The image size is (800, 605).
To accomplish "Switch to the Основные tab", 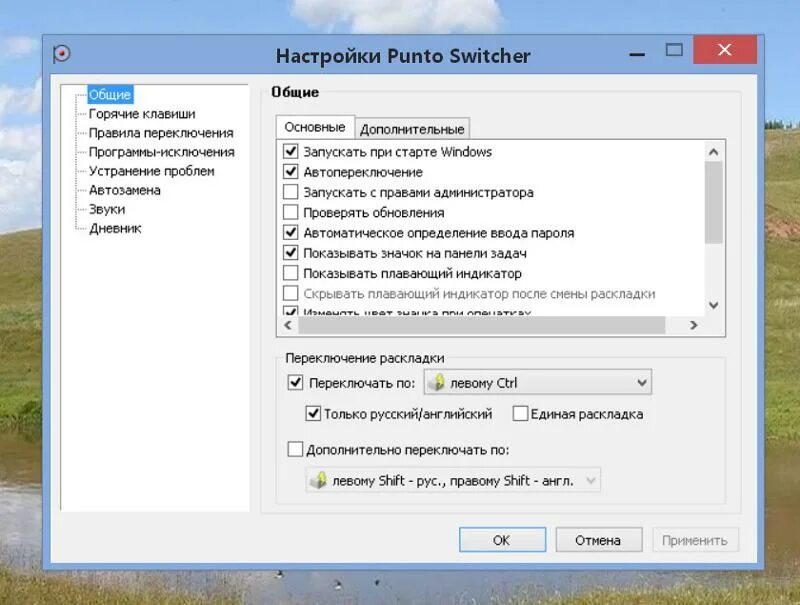I will coord(315,127).
